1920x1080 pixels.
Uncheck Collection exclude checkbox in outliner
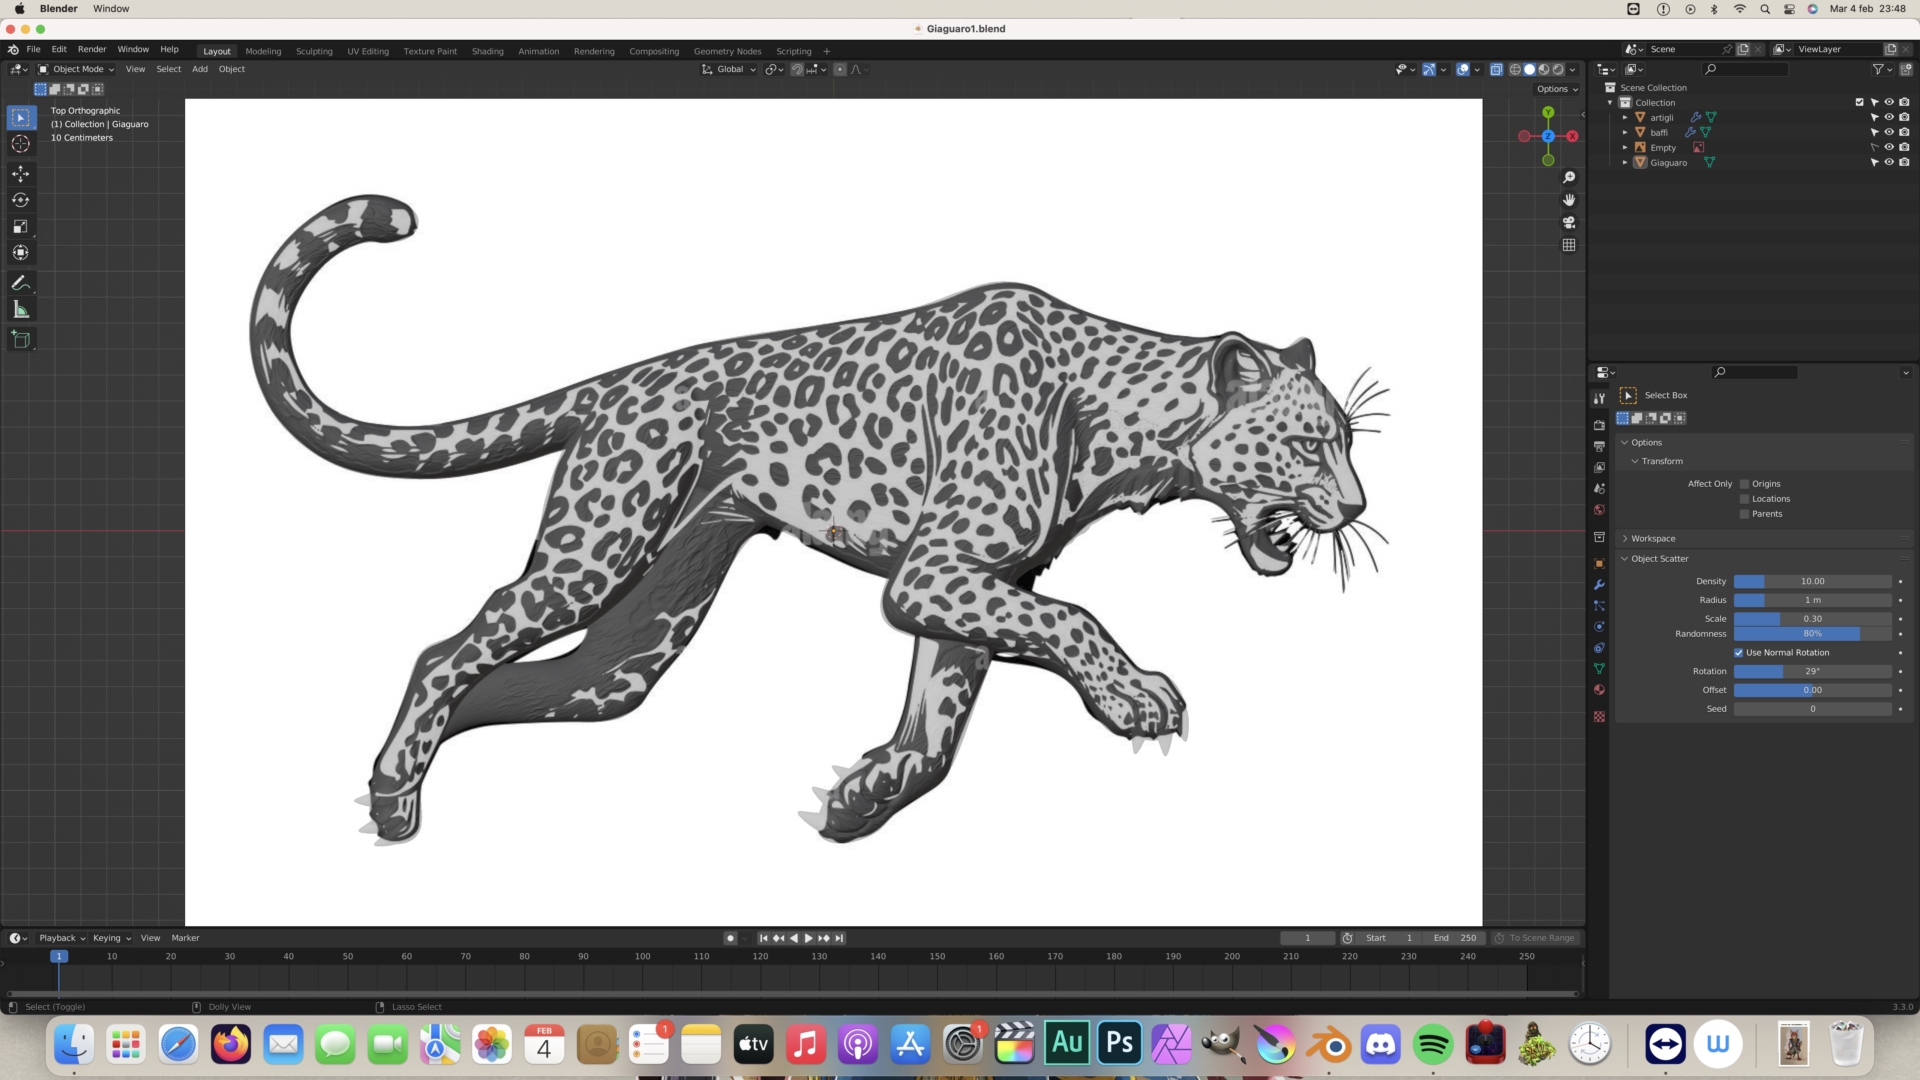[x=1860, y=103]
